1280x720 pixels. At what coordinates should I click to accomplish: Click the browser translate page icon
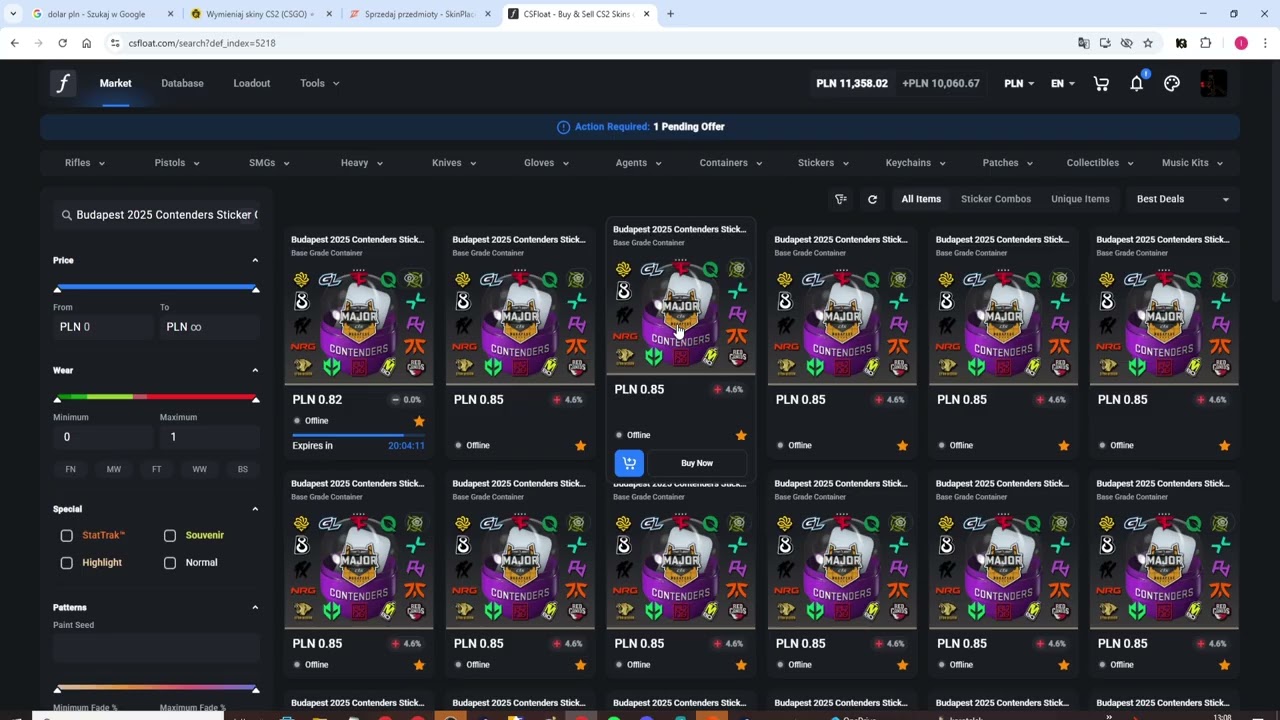coord(1084,43)
